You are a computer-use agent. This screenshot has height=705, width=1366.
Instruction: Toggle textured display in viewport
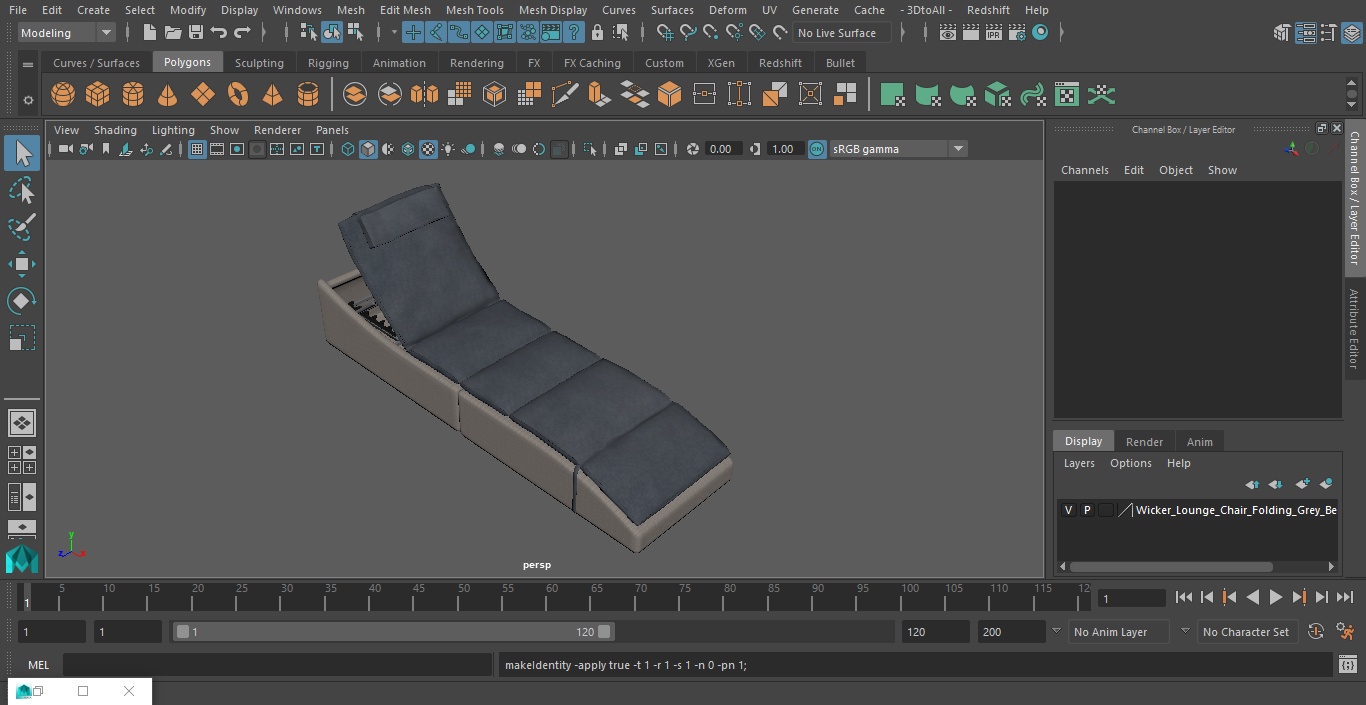[x=428, y=149]
